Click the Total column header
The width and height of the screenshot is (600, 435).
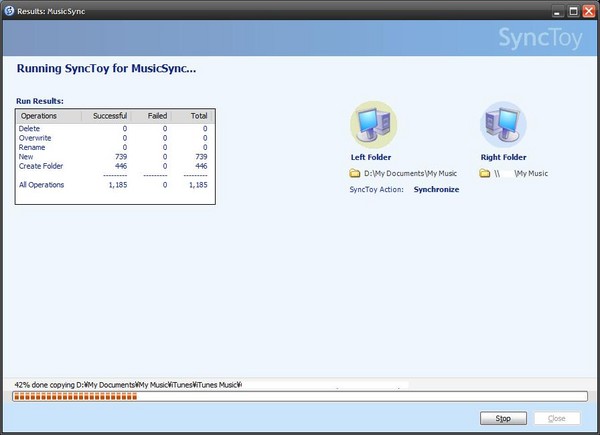click(192, 116)
